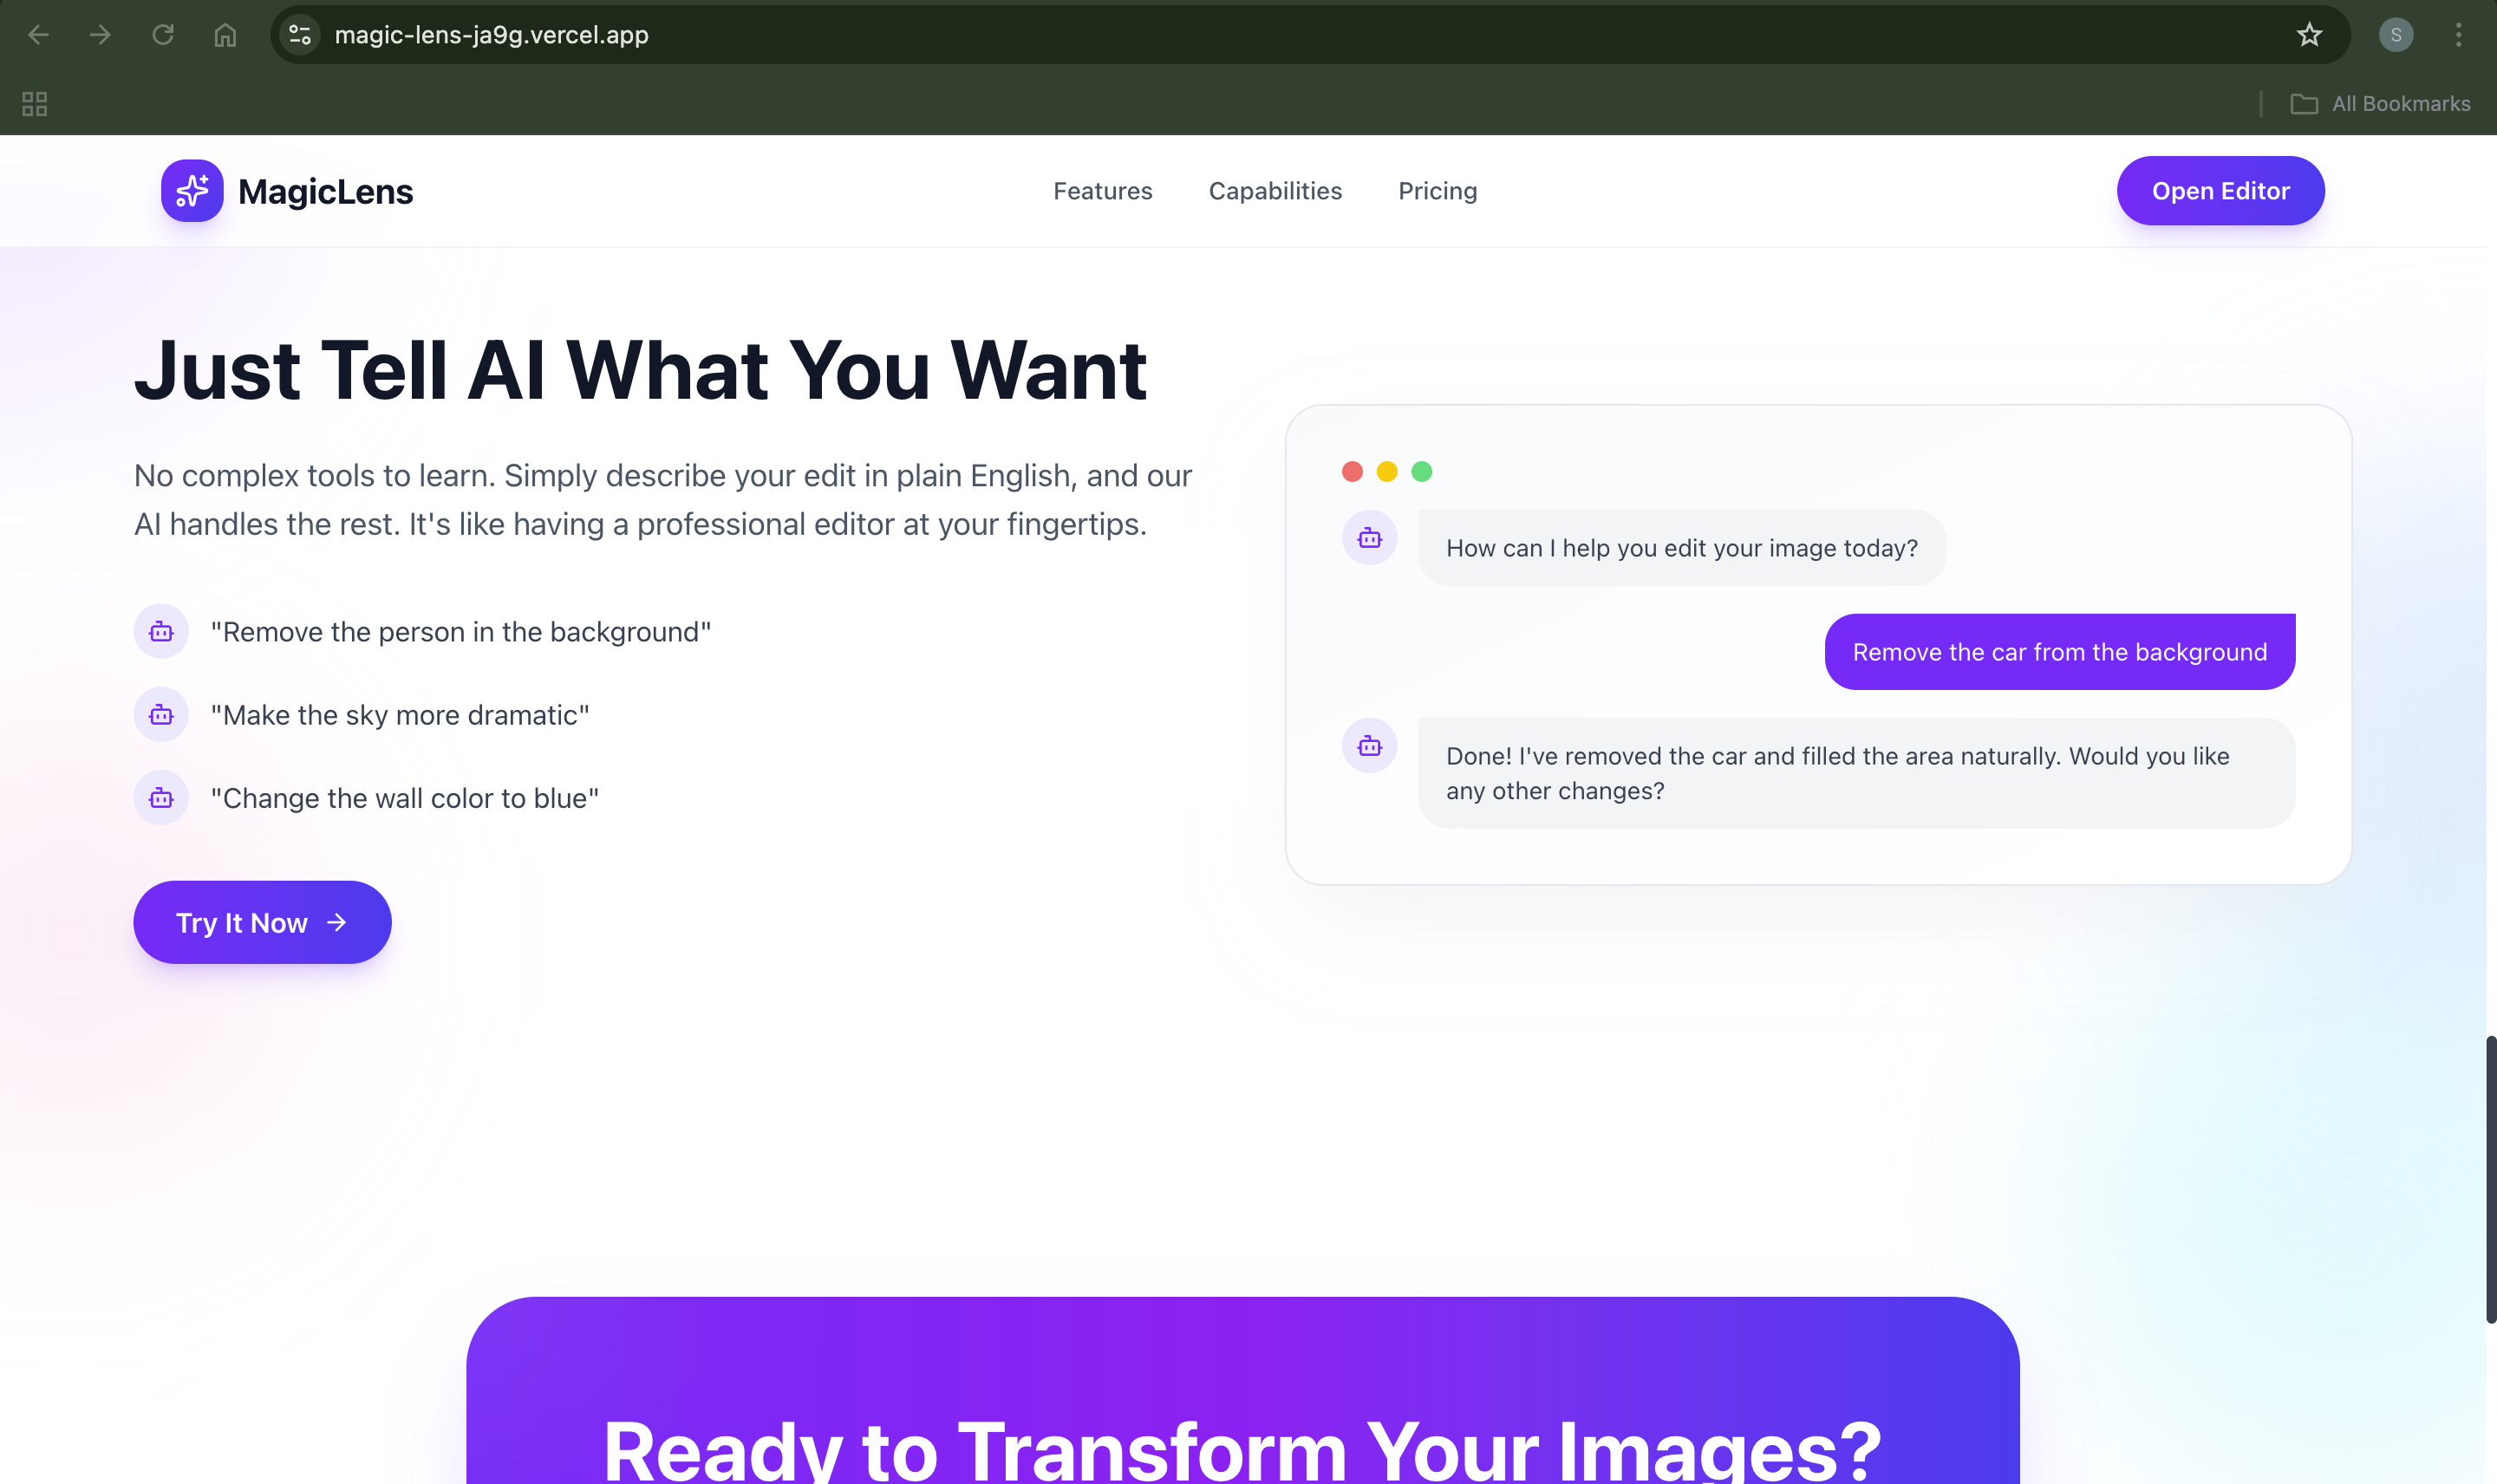2497x1484 pixels.
Task: Click the bot icon beside the greeting message
Action: [x=1369, y=538]
